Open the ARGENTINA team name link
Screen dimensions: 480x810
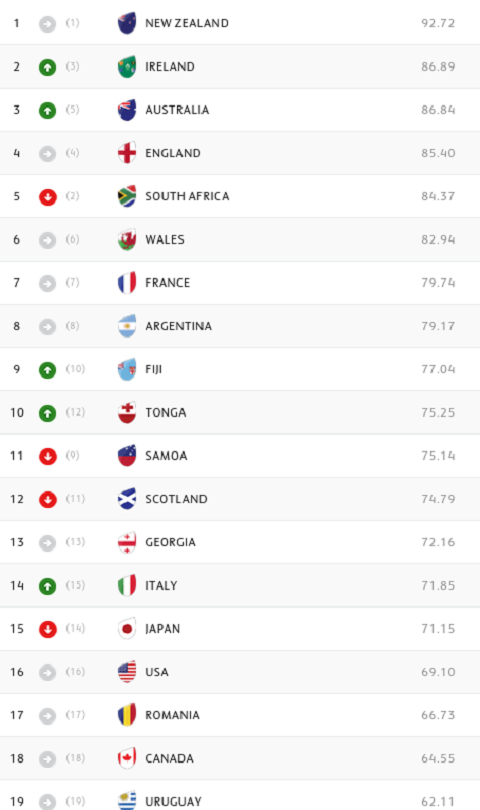tap(178, 326)
